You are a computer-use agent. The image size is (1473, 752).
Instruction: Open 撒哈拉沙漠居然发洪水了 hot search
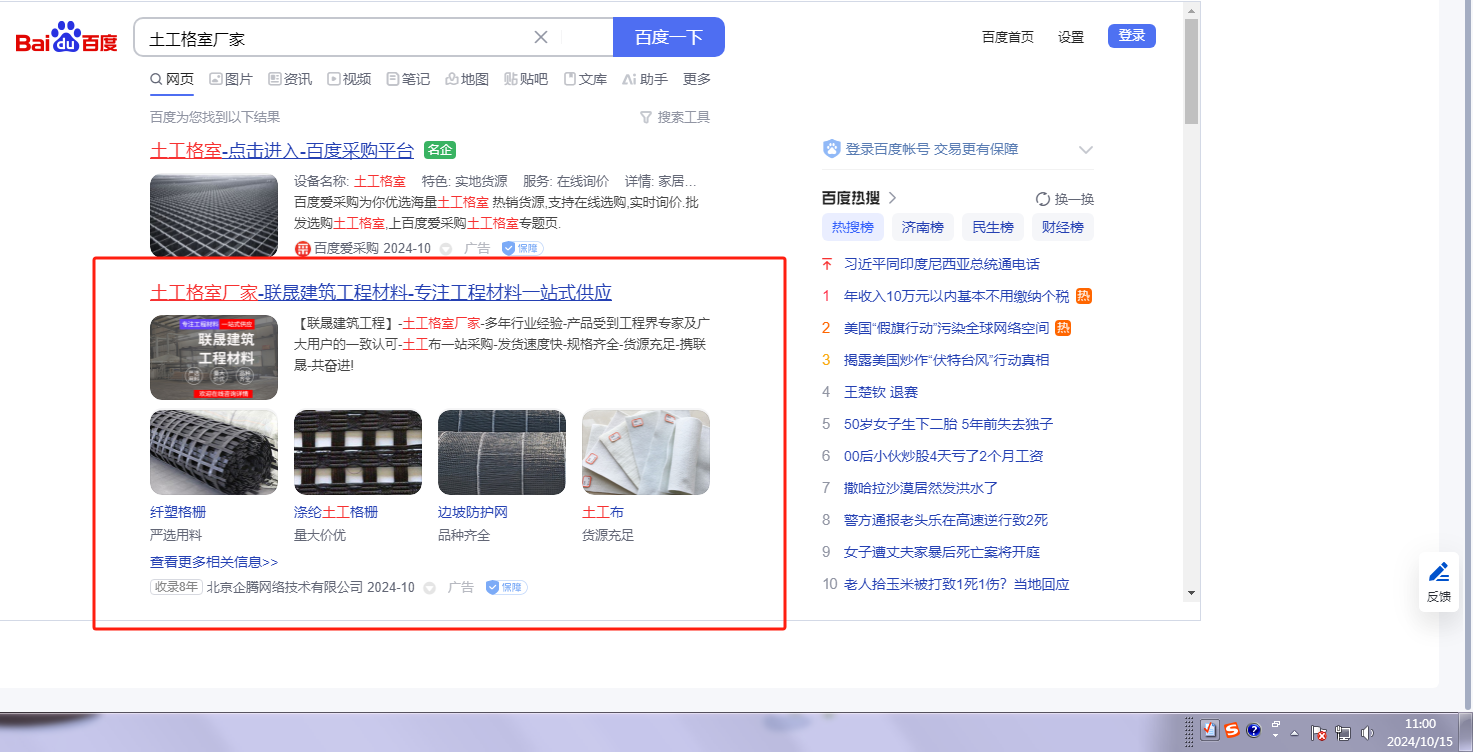point(921,488)
